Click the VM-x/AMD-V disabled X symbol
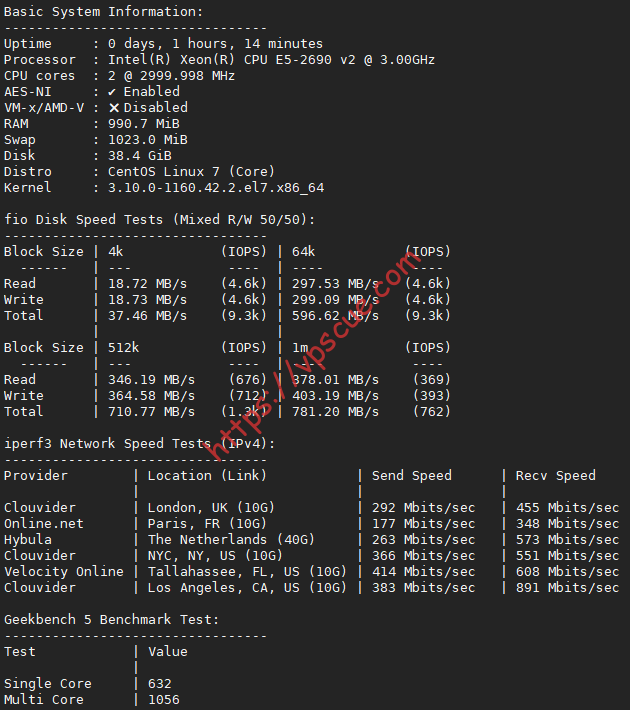This screenshot has width=630, height=710. (x=114, y=108)
